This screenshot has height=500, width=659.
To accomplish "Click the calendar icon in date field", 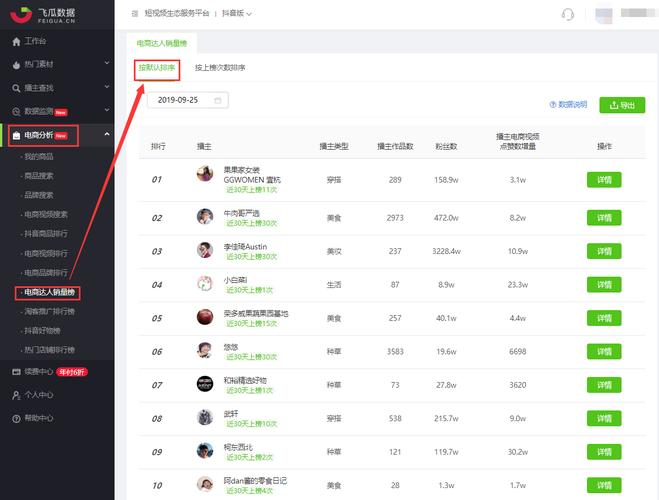I will (x=217, y=100).
